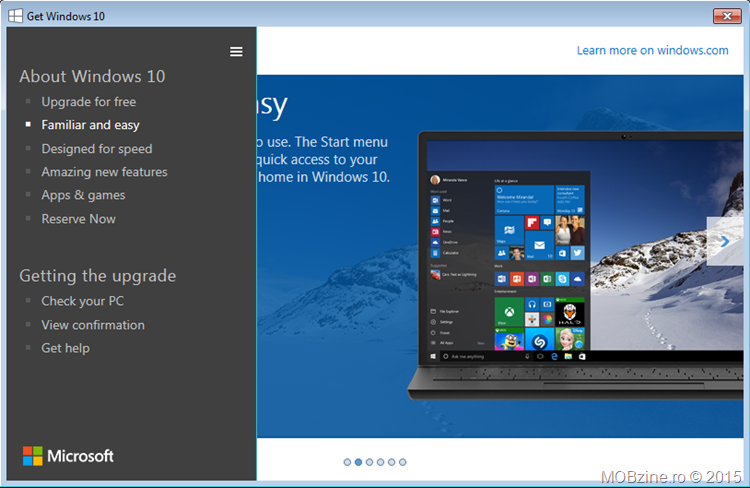Open Amazing new features section
750x488 pixels.
point(104,172)
